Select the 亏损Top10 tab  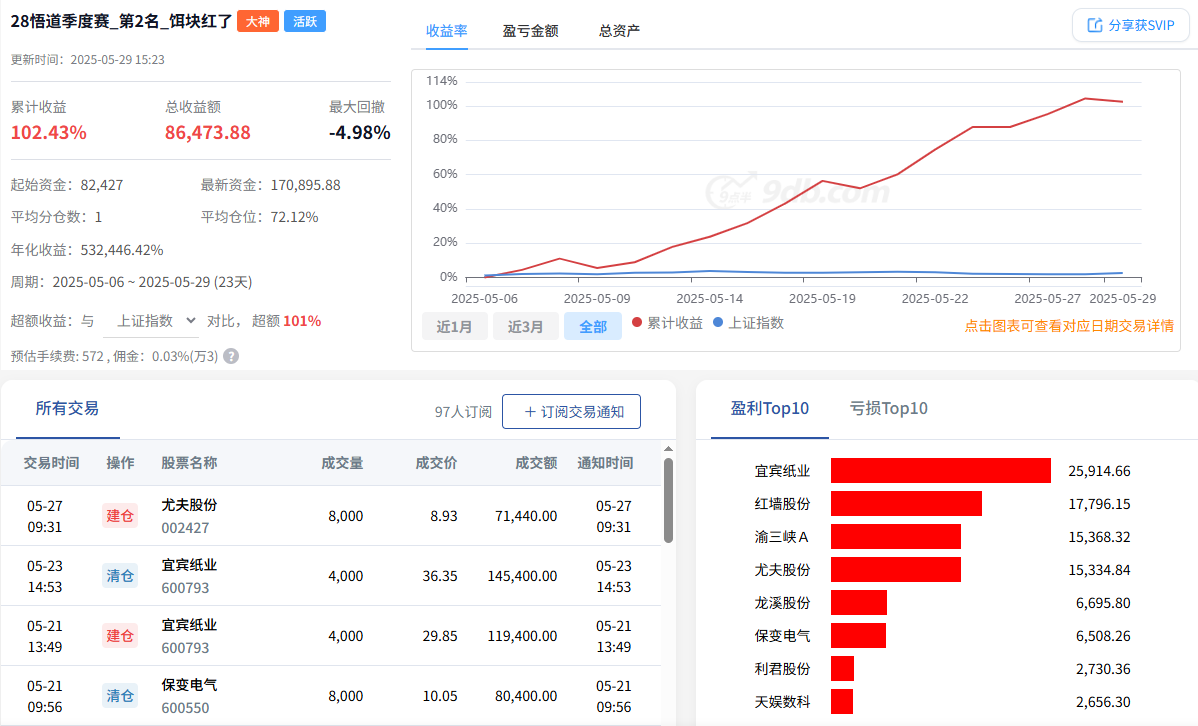889,409
